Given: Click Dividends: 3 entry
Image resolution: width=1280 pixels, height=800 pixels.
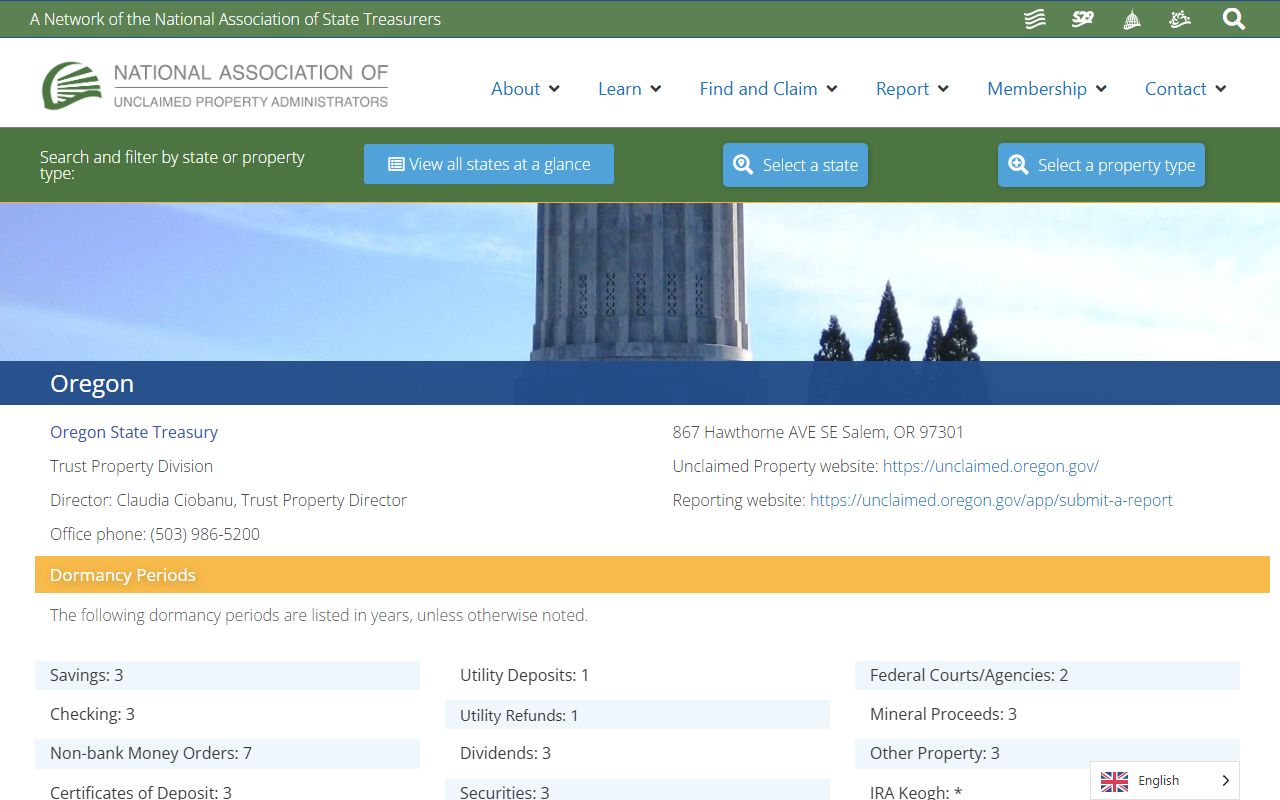Looking at the screenshot, I should (637, 753).
